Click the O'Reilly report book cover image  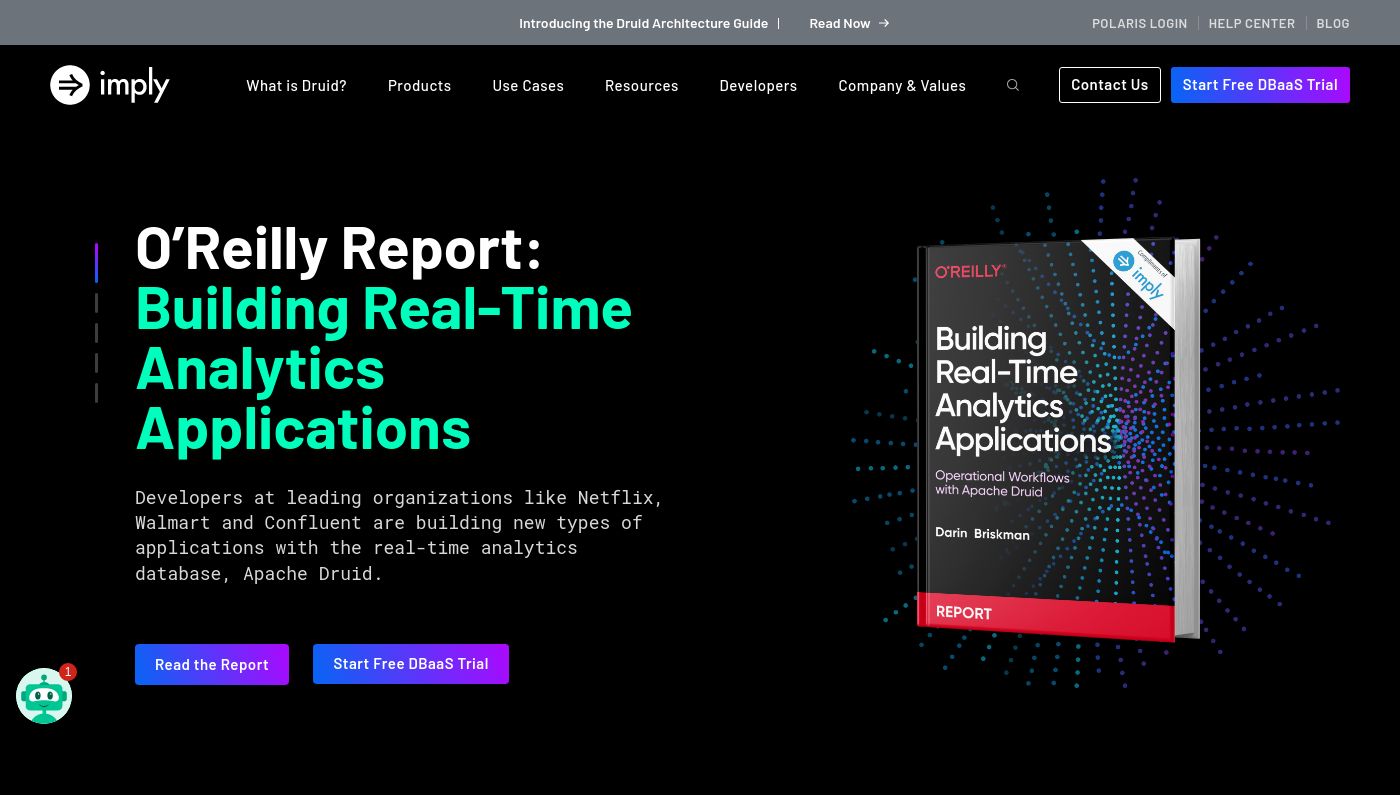pyautogui.click(x=1058, y=440)
